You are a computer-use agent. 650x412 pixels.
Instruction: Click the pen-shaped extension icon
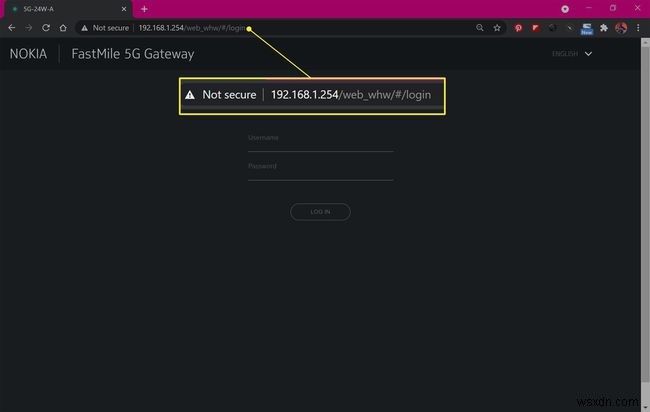coord(570,28)
